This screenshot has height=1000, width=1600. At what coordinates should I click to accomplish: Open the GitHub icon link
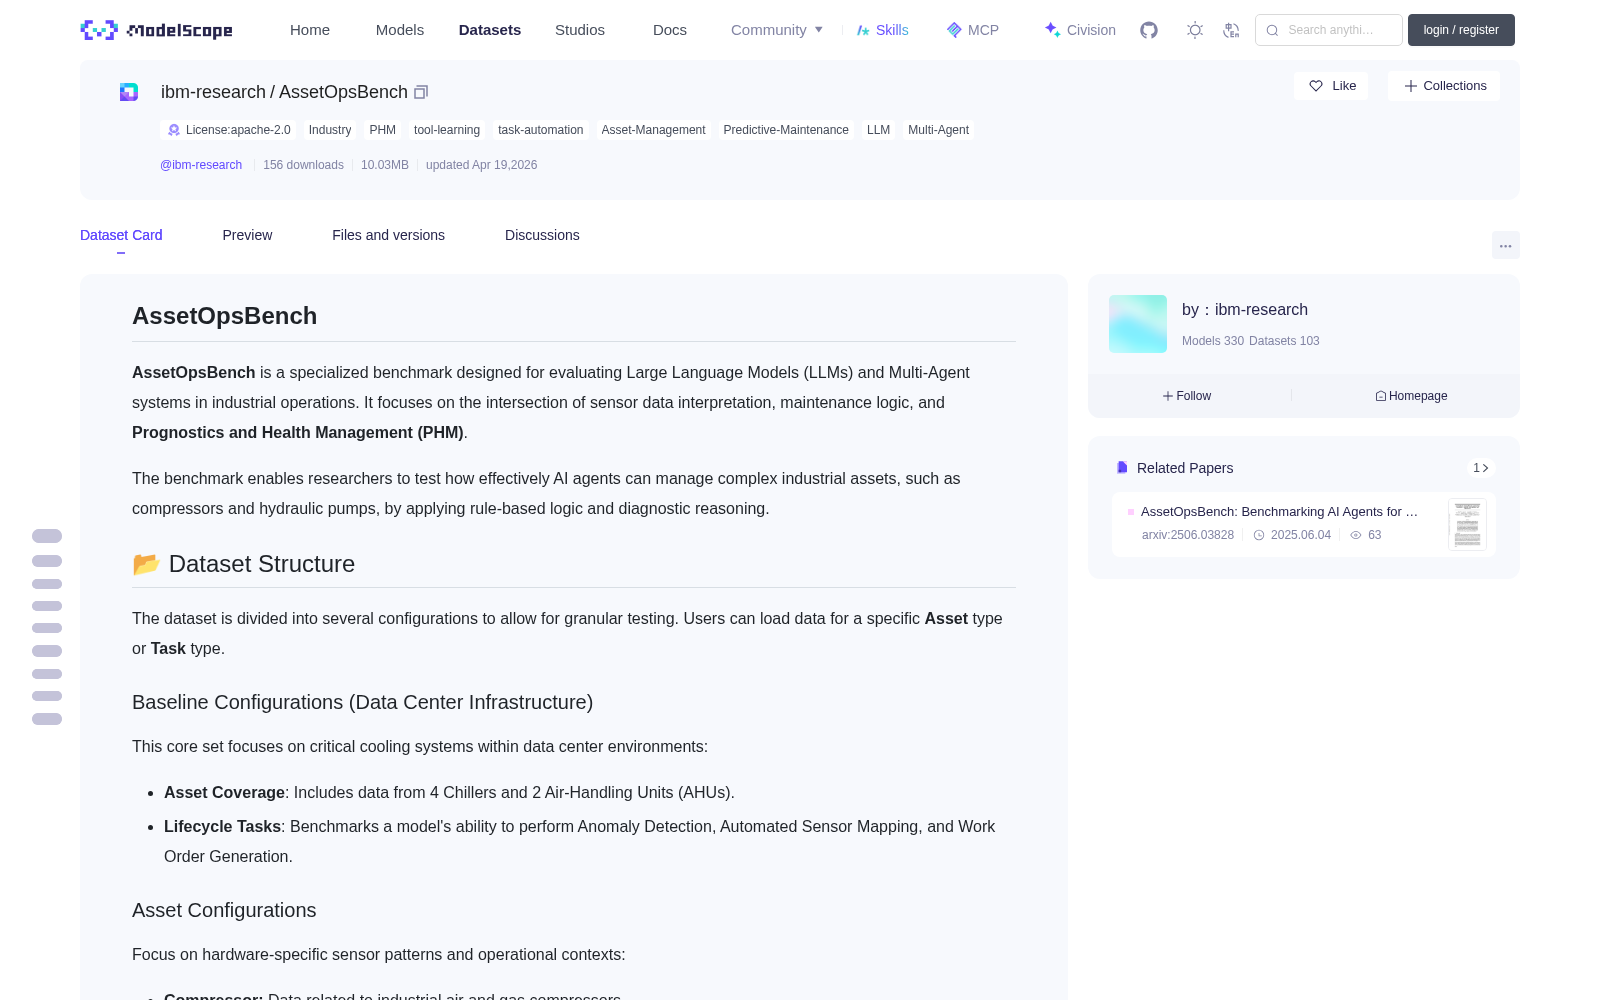pyautogui.click(x=1149, y=30)
